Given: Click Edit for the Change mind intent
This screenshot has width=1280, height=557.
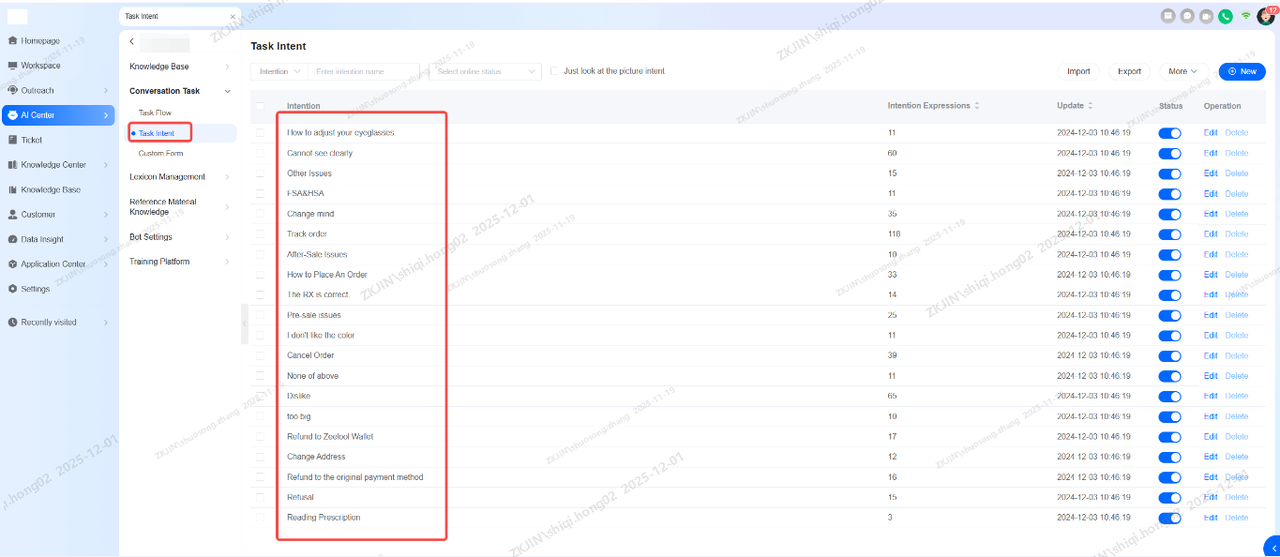Looking at the screenshot, I should pos(1210,214).
